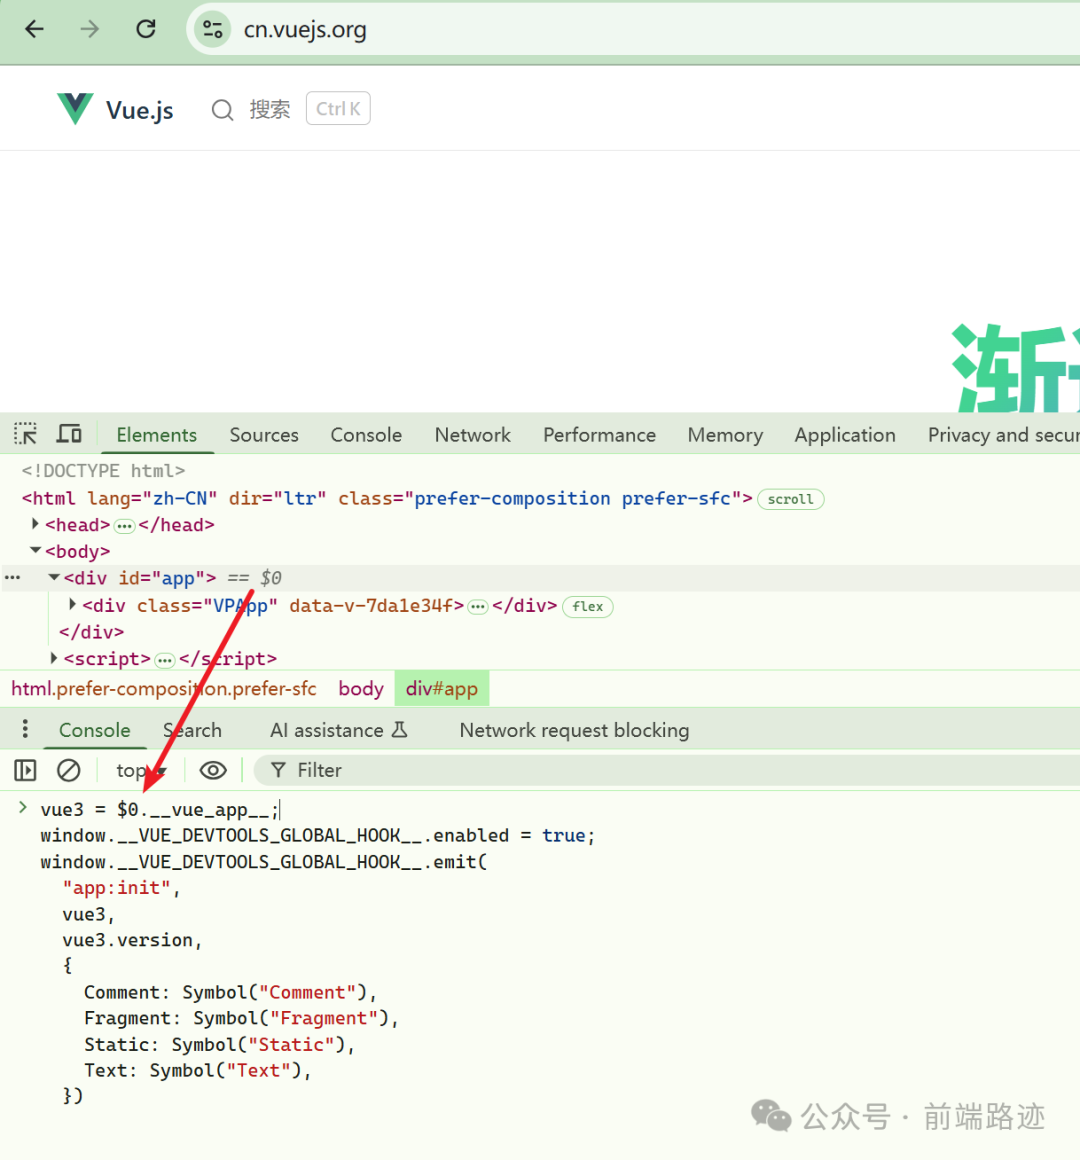Screen dimensions: 1080x1160
Task: Click the Vue.js logo
Action: [75, 109]
